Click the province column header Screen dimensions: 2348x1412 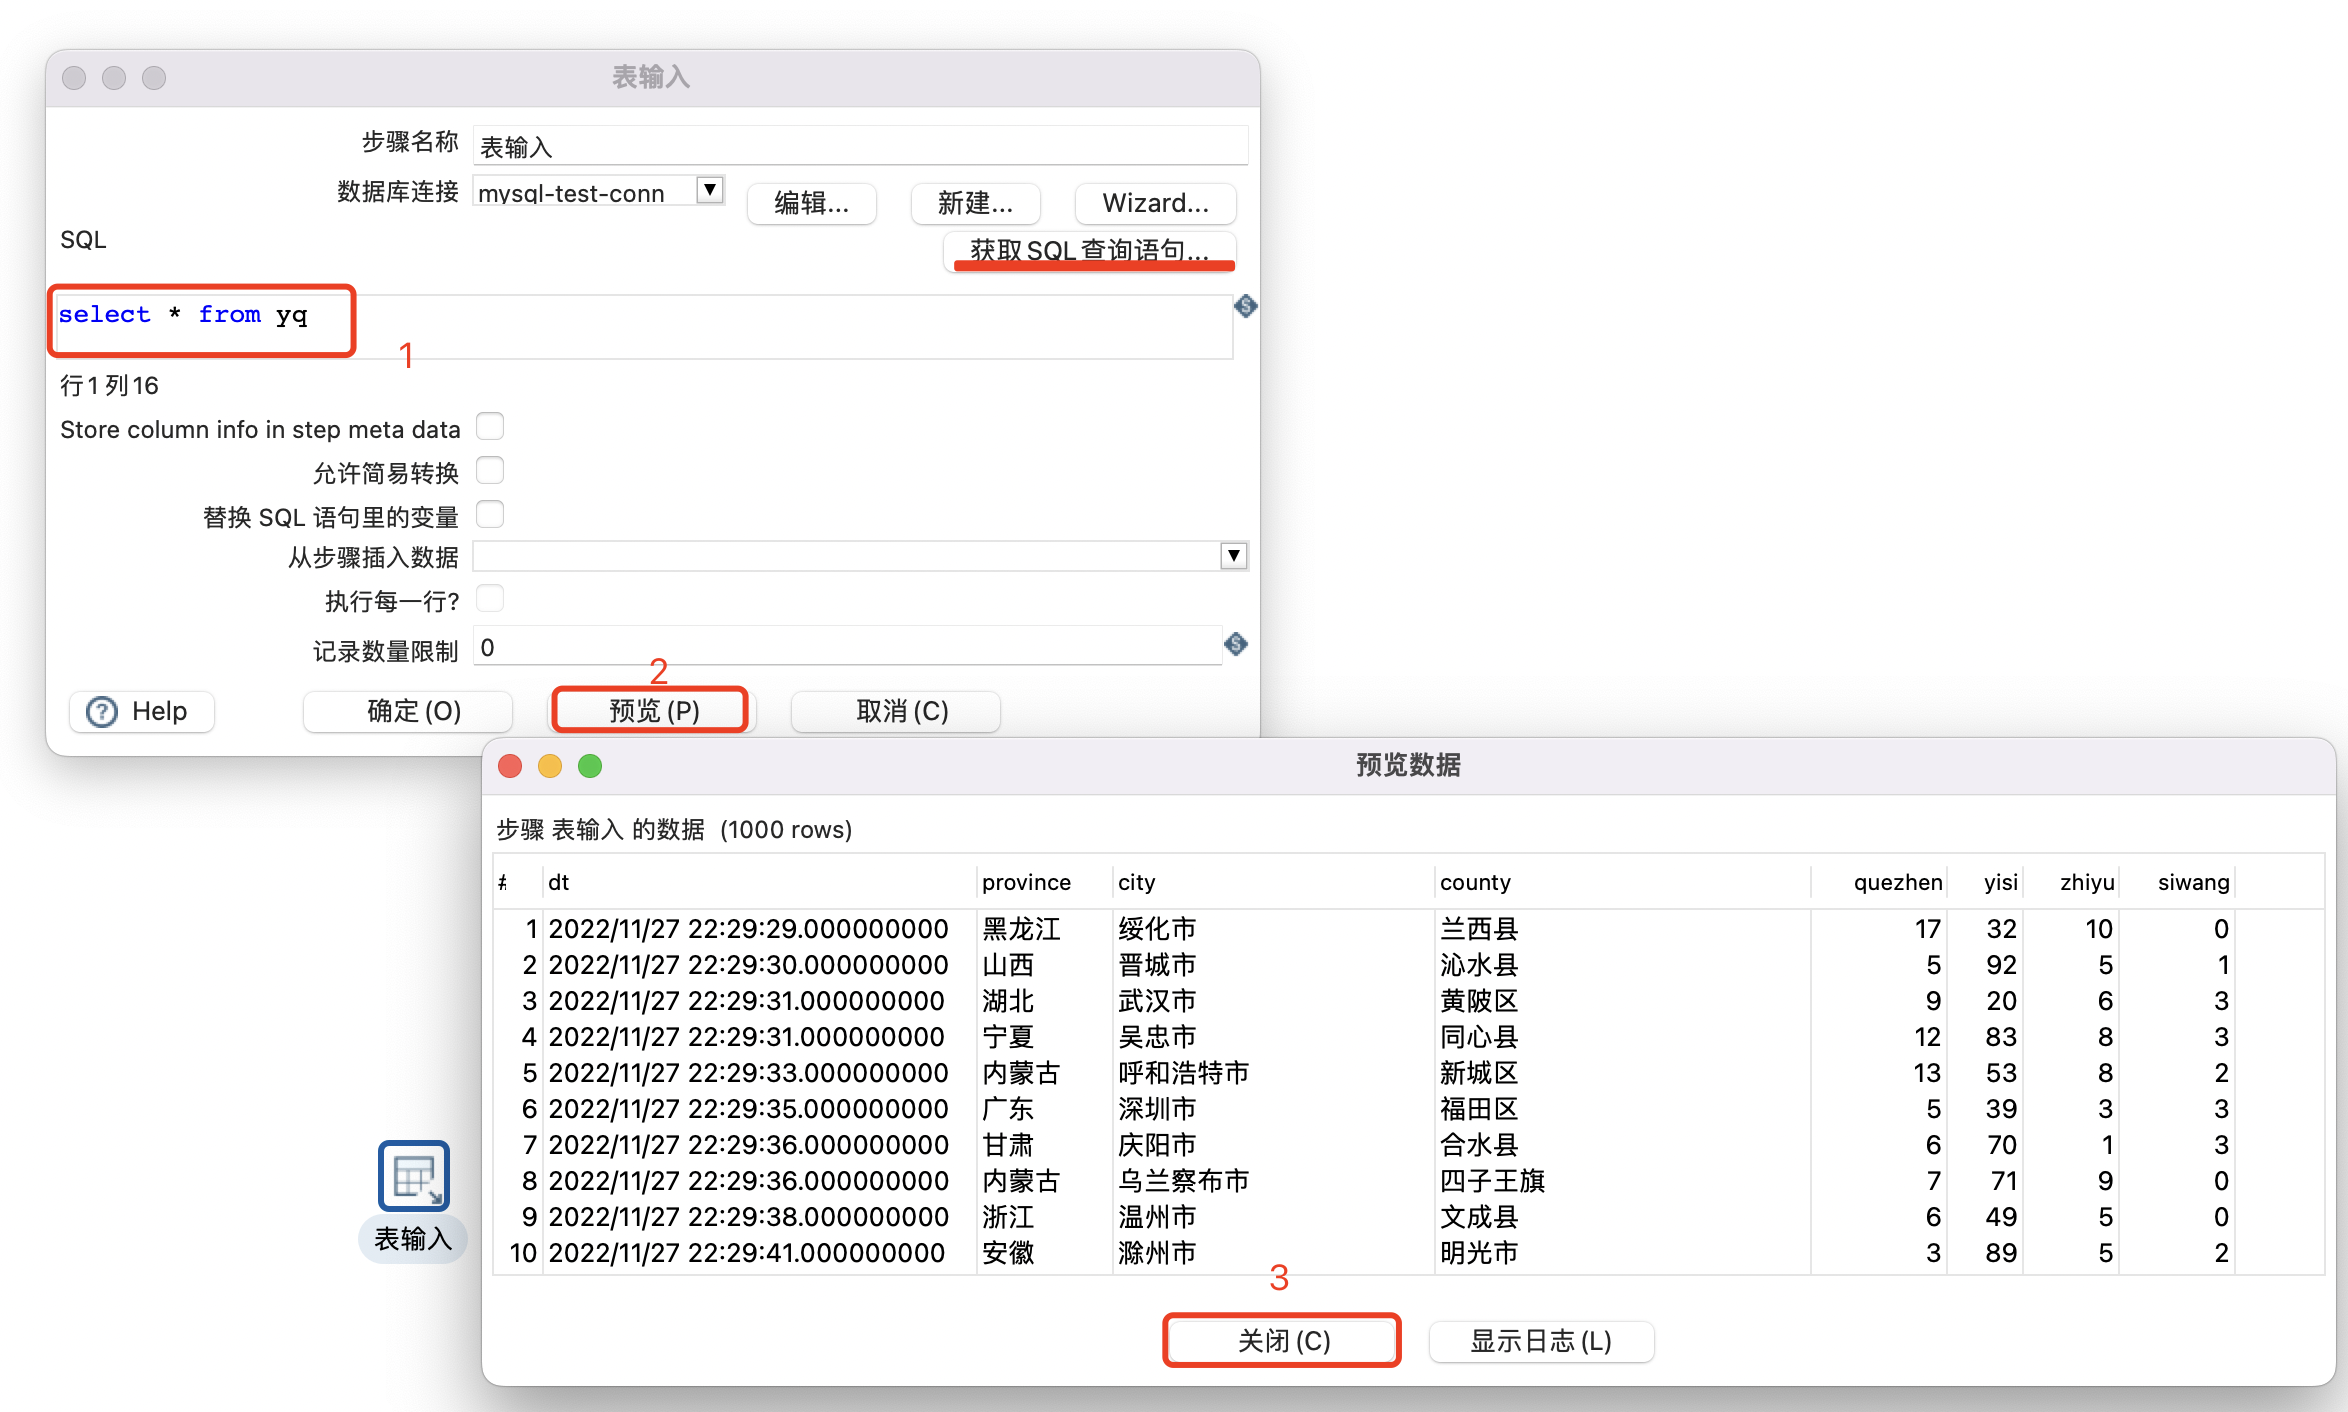click(x=1026, y=882)
